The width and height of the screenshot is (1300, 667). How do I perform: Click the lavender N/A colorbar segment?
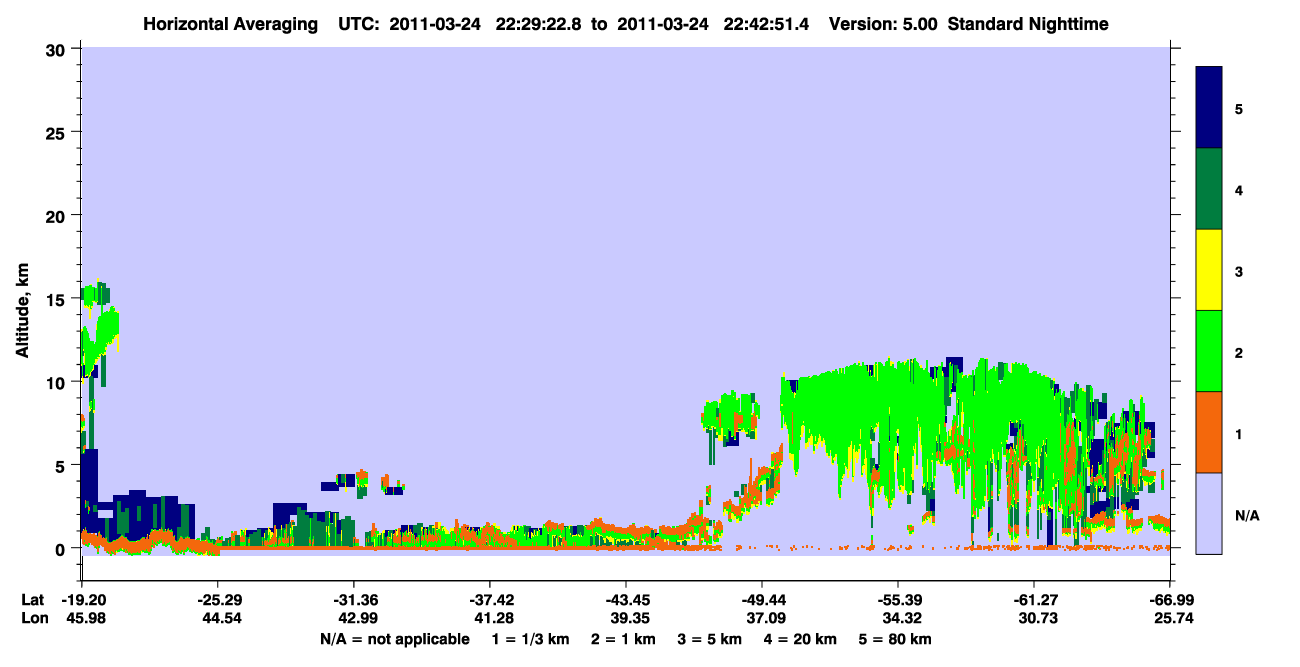[x=1209, y=513]
